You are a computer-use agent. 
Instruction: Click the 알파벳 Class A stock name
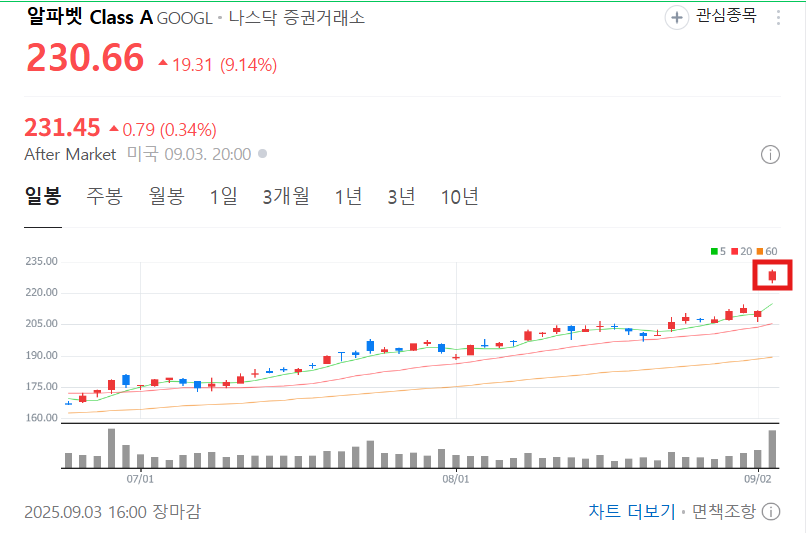coord(90,17)
